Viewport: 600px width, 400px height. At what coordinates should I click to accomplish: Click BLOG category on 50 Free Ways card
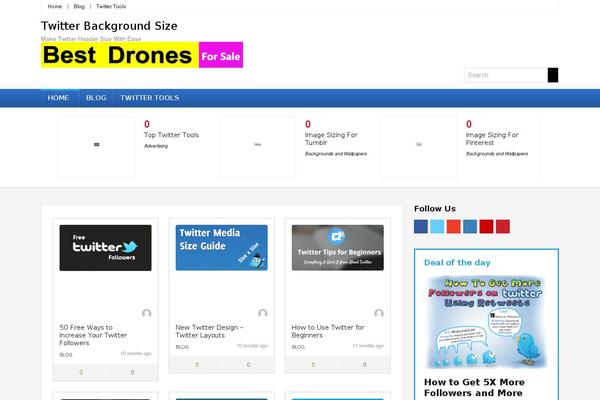[66, 355]
